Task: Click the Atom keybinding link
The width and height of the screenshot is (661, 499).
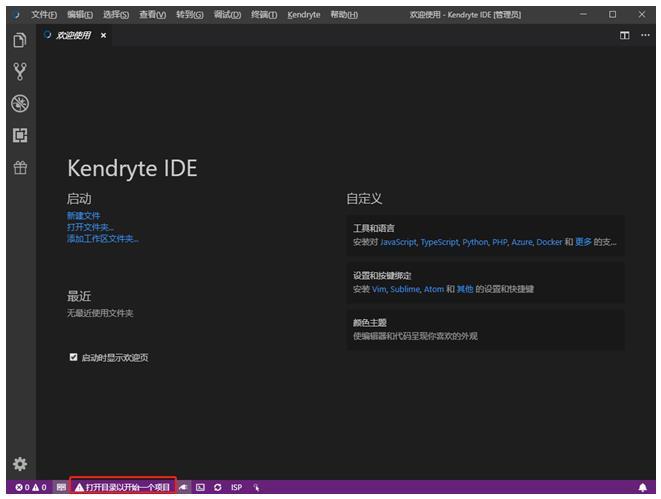Action: (x=434, y=289)
